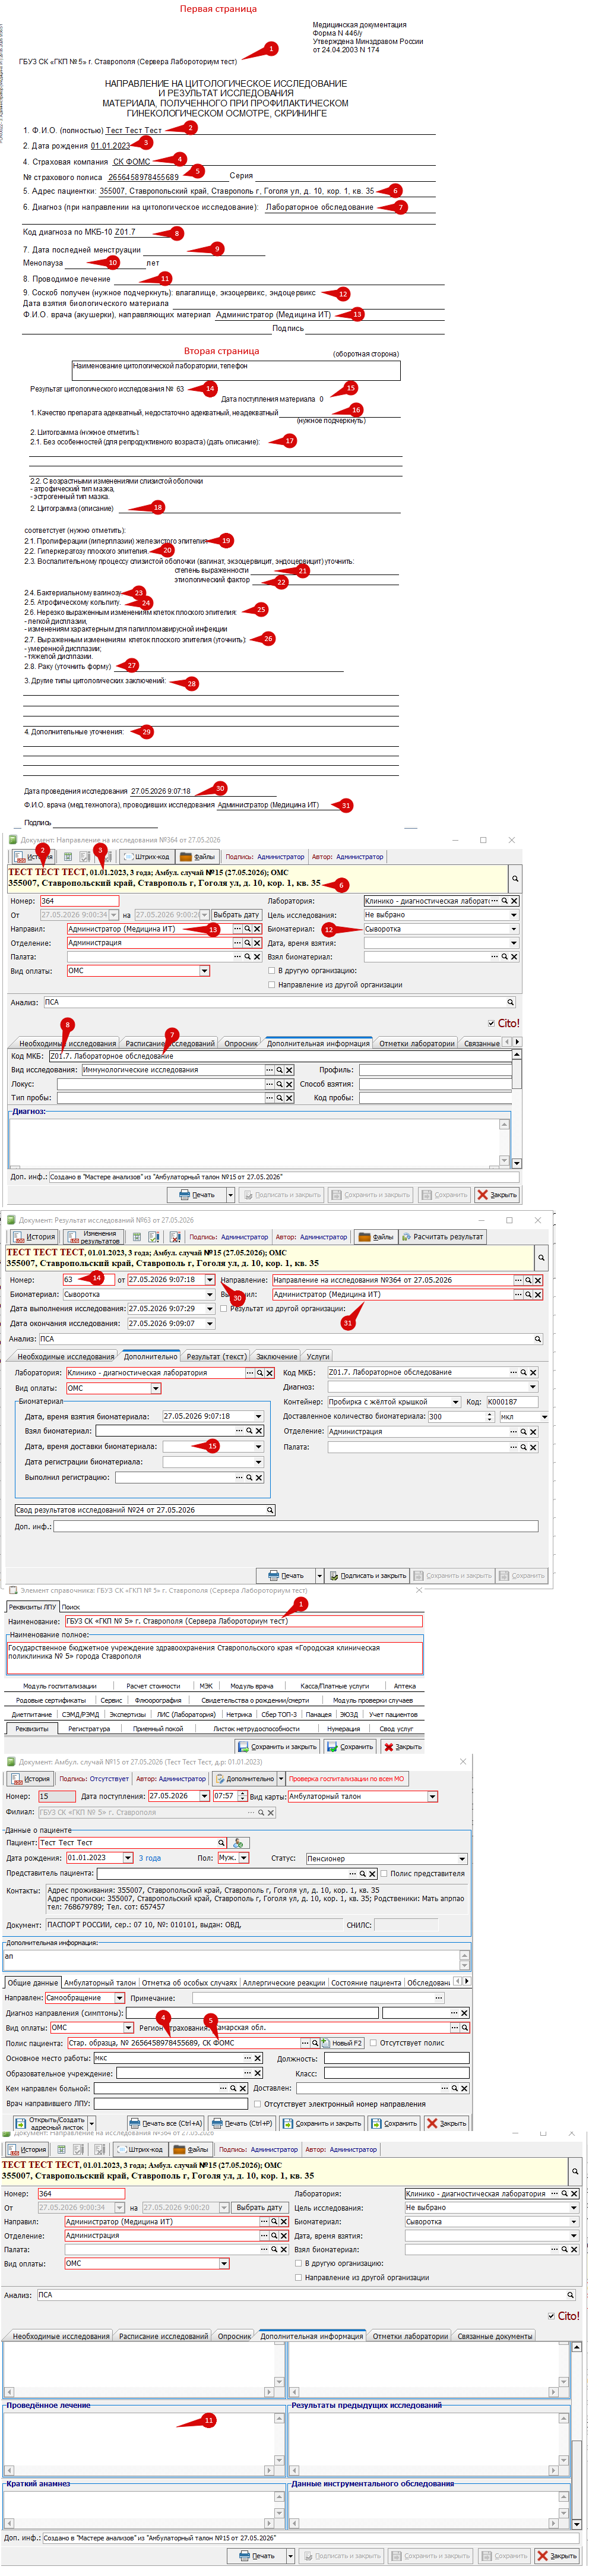This screenshot has width=589, height=2576.
Task: Clear the Вид исследования Иммунологические исследования field
Action: (289, 1070)
